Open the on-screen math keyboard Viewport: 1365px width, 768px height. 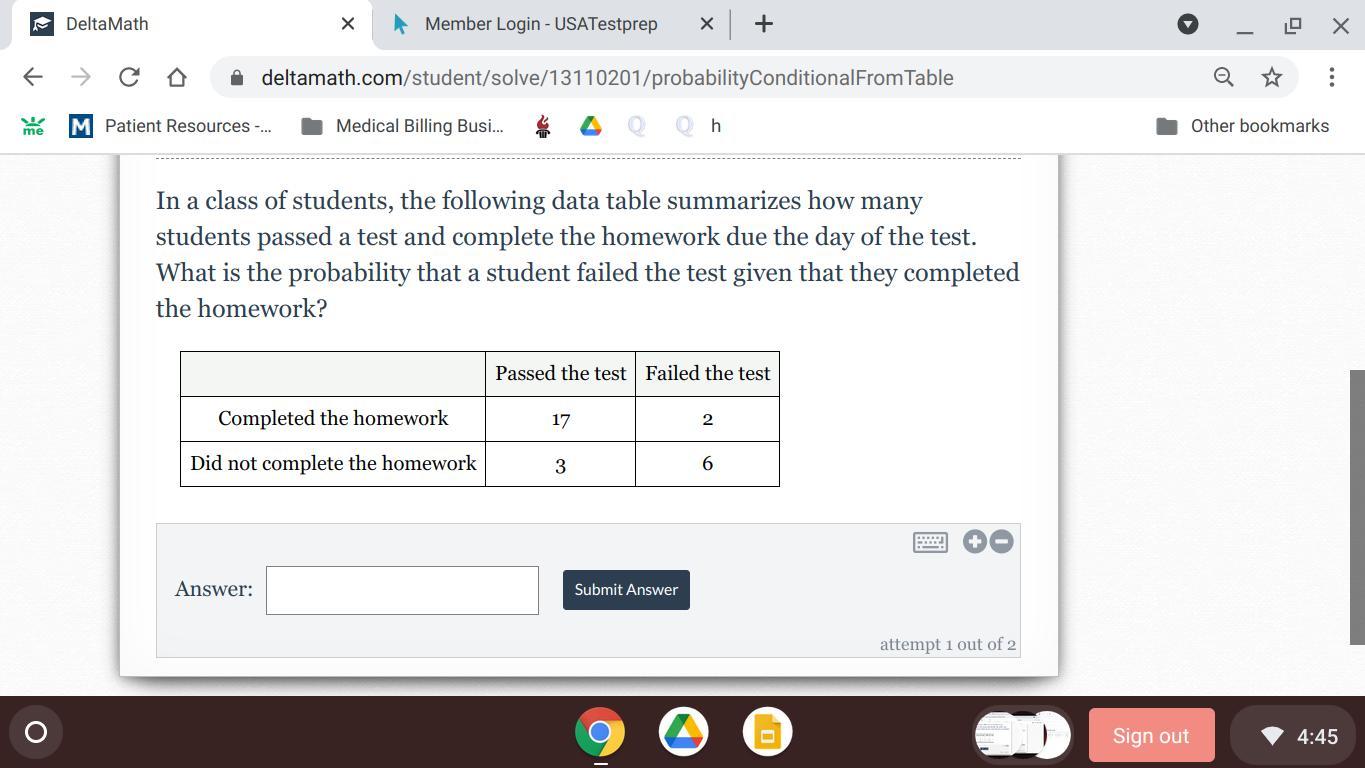pos(930,542)
